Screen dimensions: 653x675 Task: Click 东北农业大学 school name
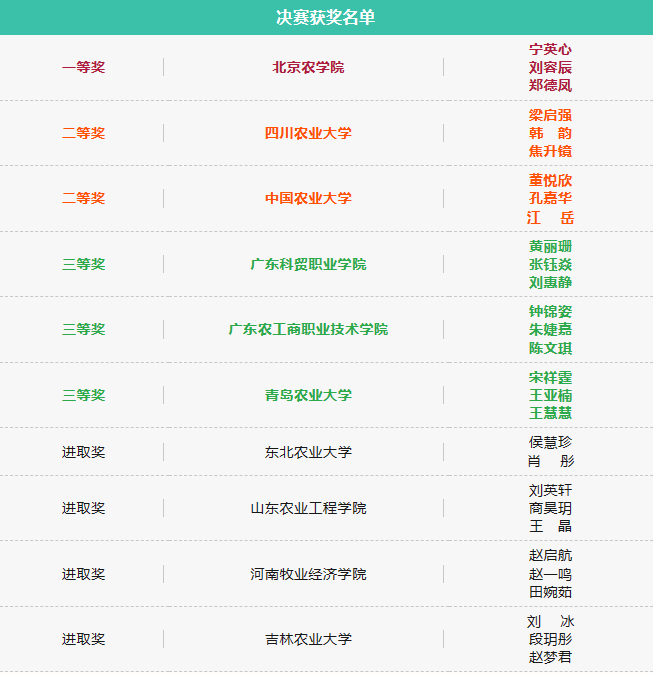[x=308, y=452]
